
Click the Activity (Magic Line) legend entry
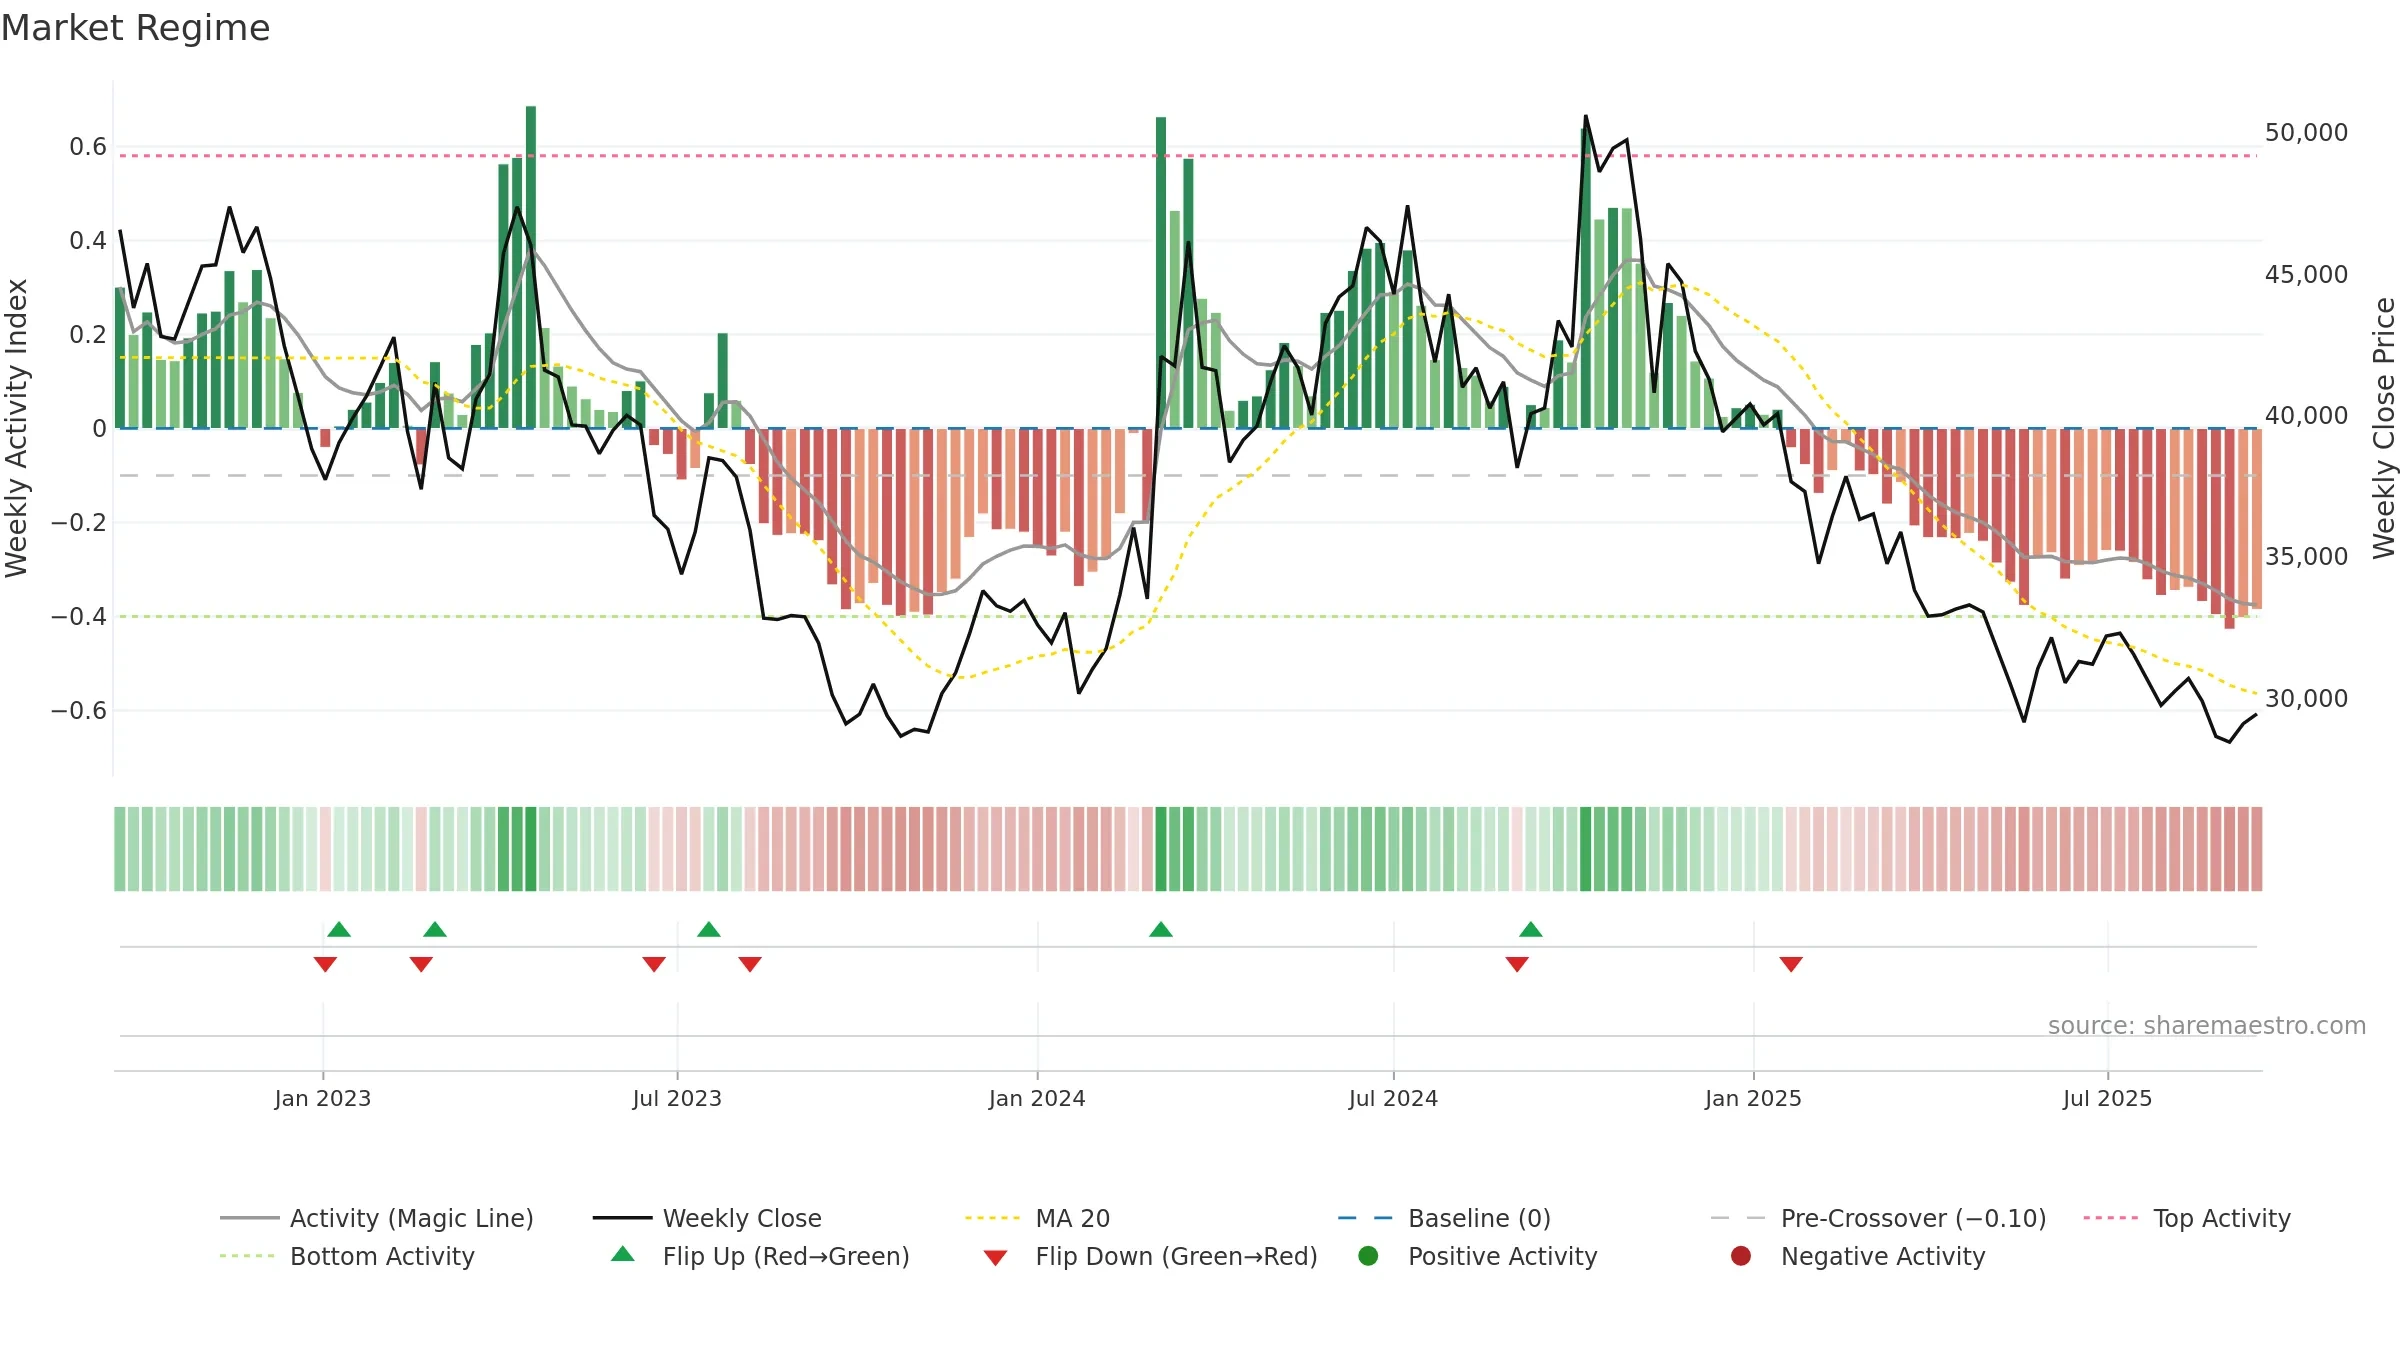click(377, 1218)
